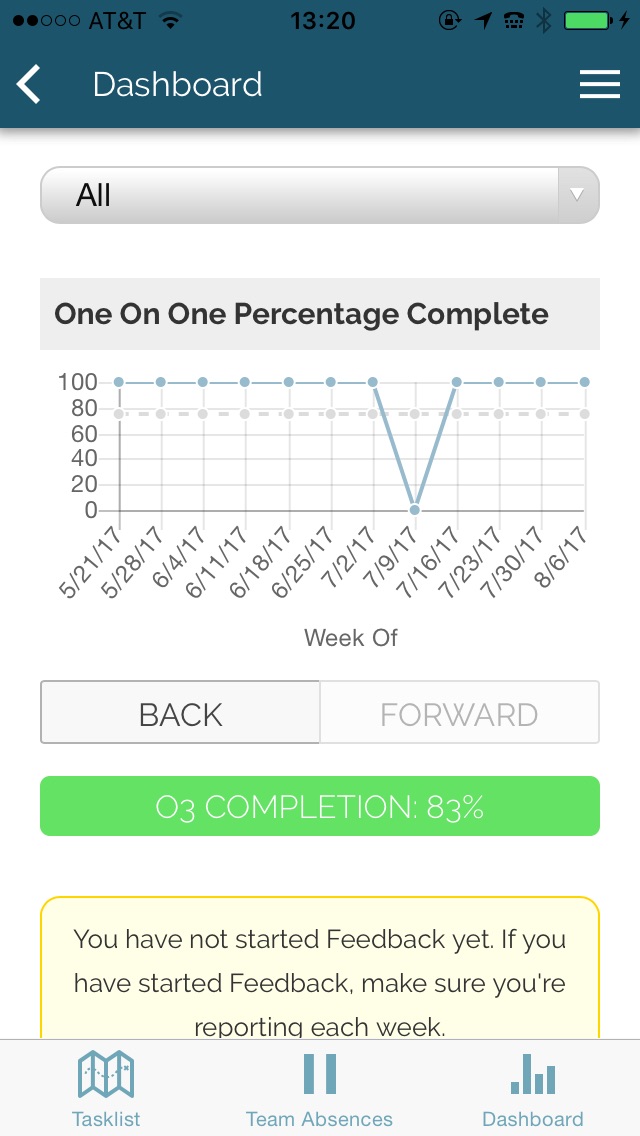Expand the All filter dropdown
The height and width of the screenshot is (1136, 640).
(300, 195)
